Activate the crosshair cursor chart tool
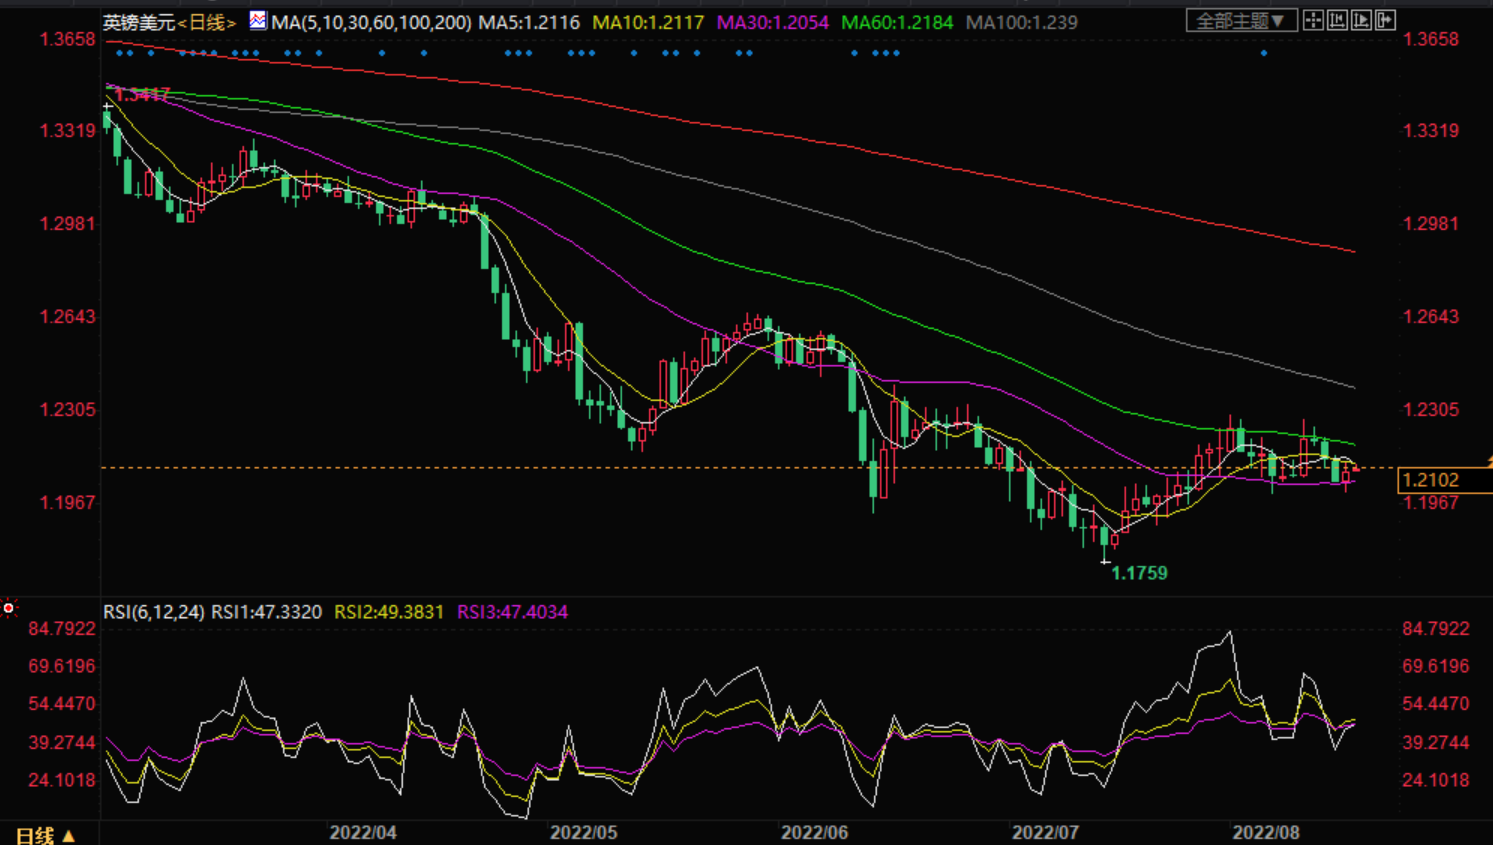 pyautogui.click(x=1313, y=20)
